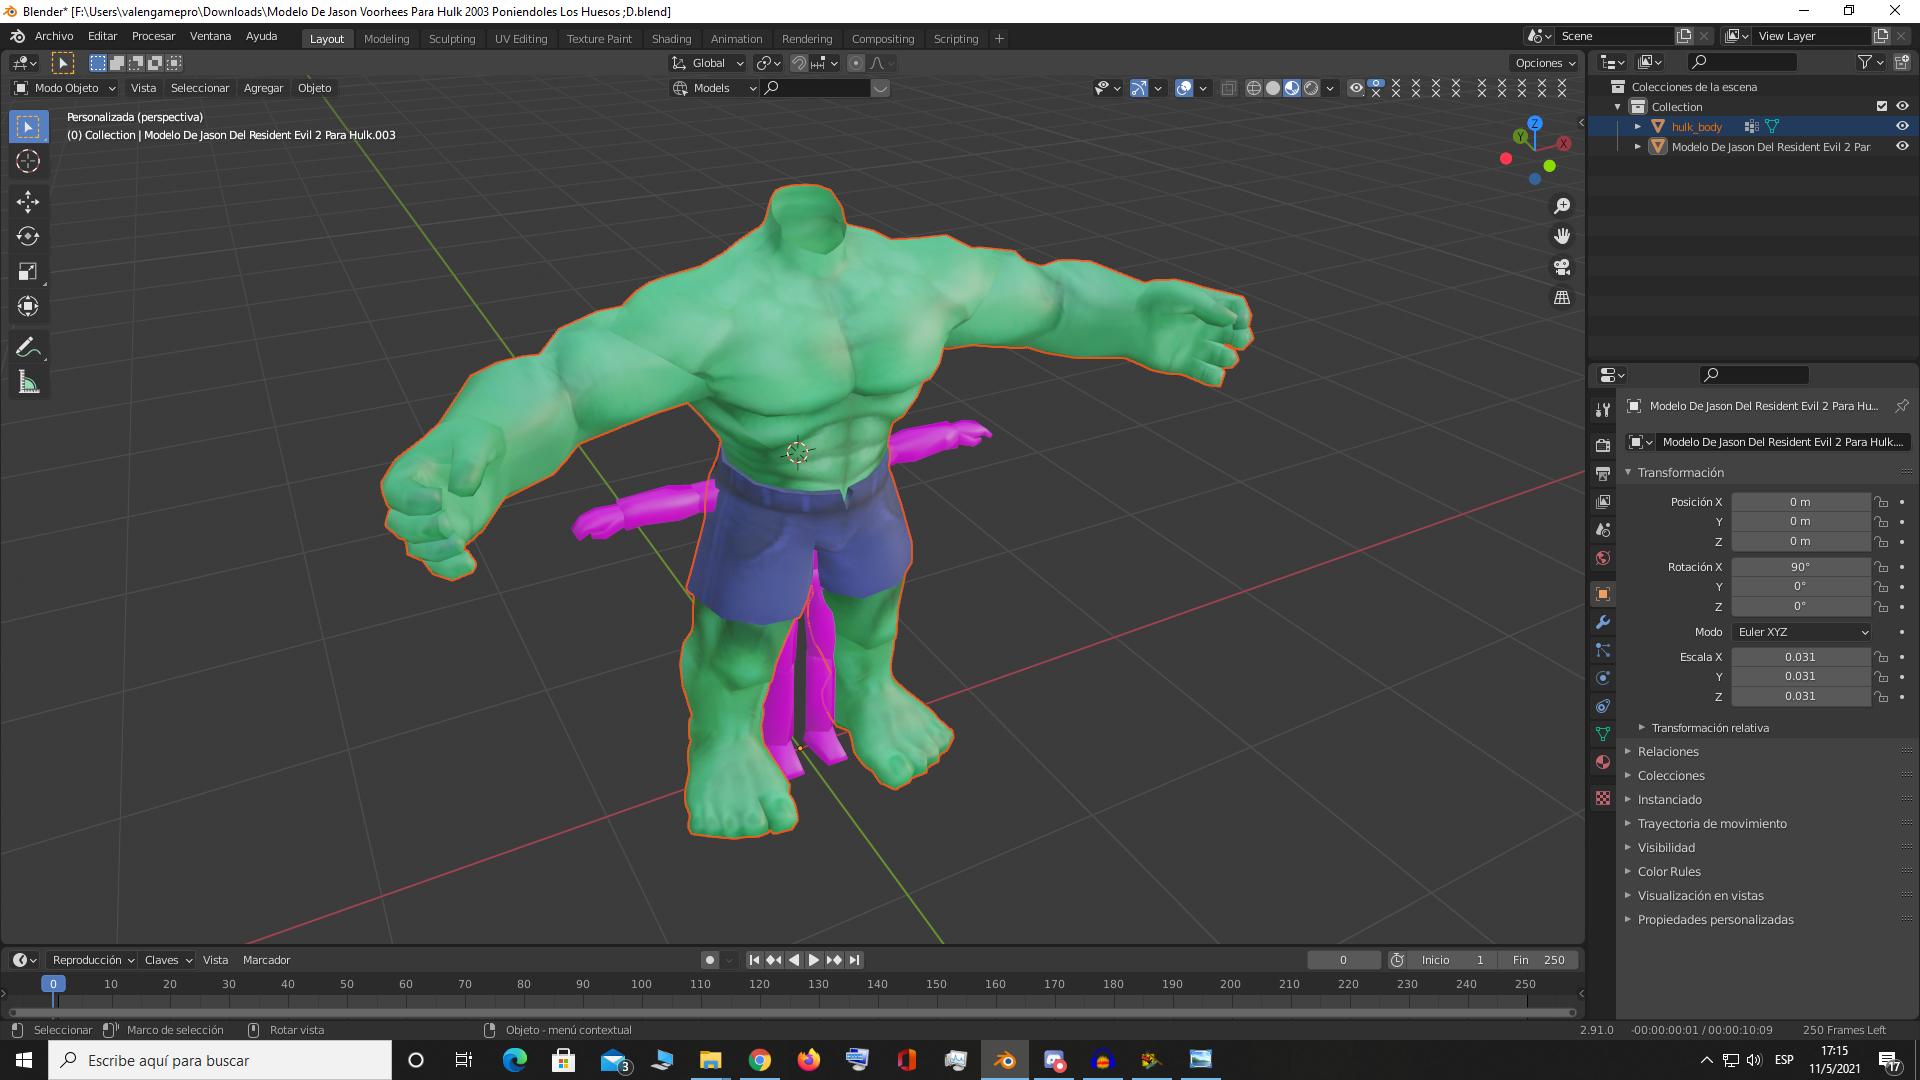
Task: Toggle X-ray mode in viewport header
Action: (1229, 88)
